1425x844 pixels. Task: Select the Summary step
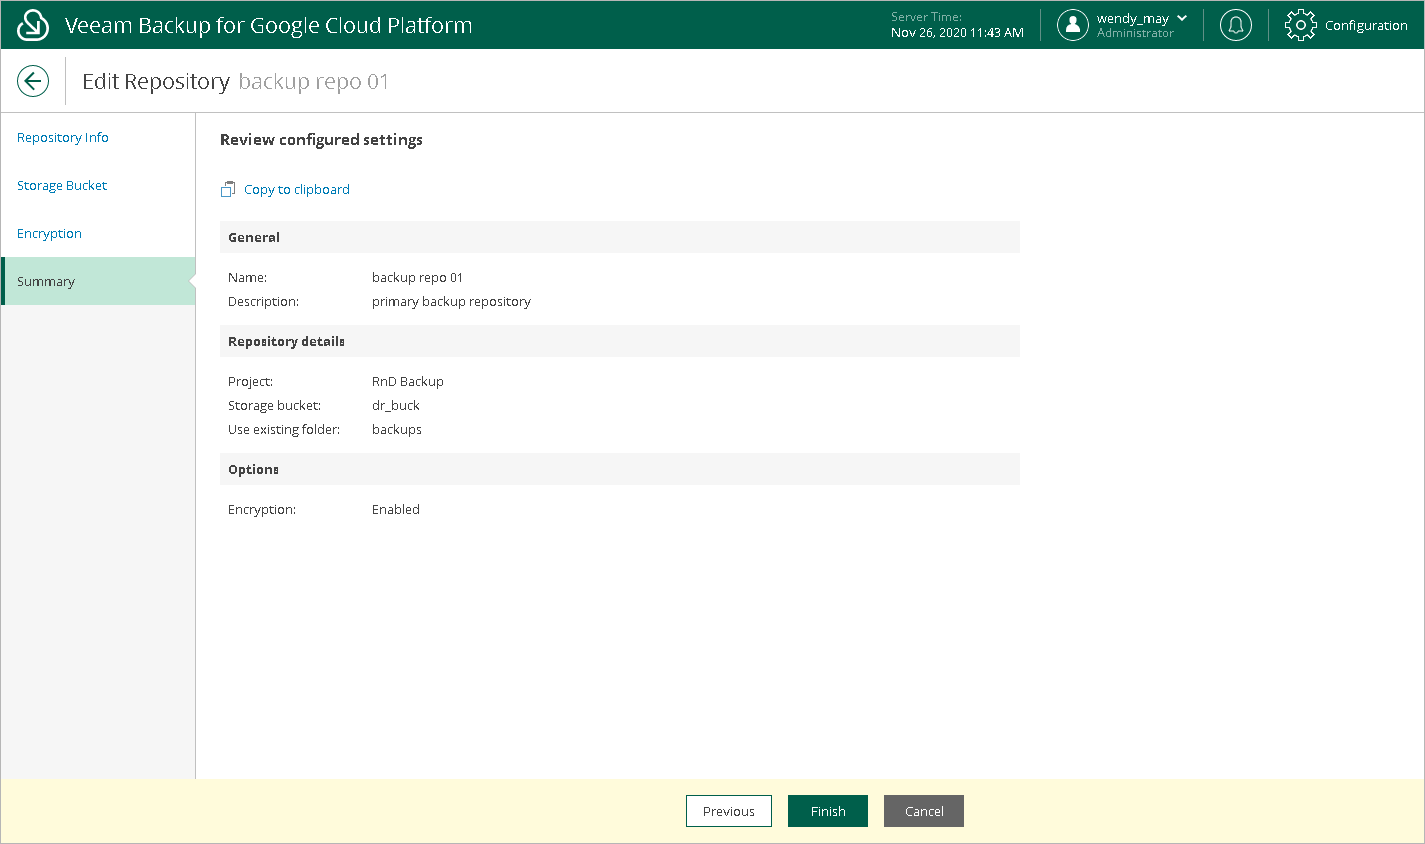pyautogui.click(x=46, y=281)
